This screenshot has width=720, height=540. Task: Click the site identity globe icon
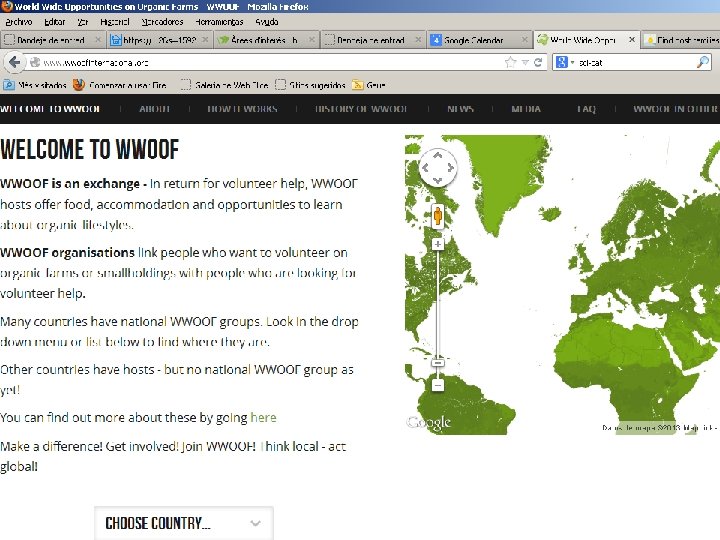(35, 62)
